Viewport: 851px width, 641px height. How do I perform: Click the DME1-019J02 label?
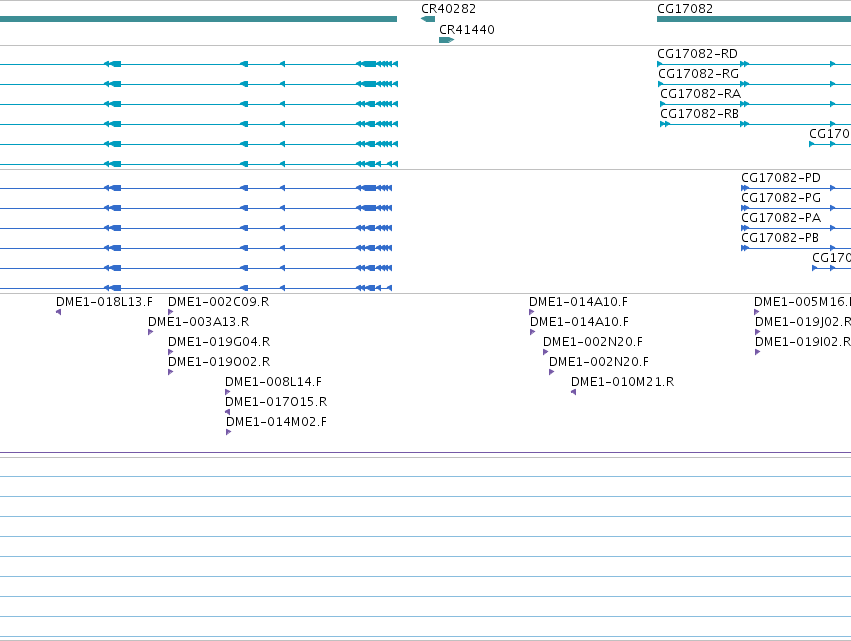coord(803,322)
